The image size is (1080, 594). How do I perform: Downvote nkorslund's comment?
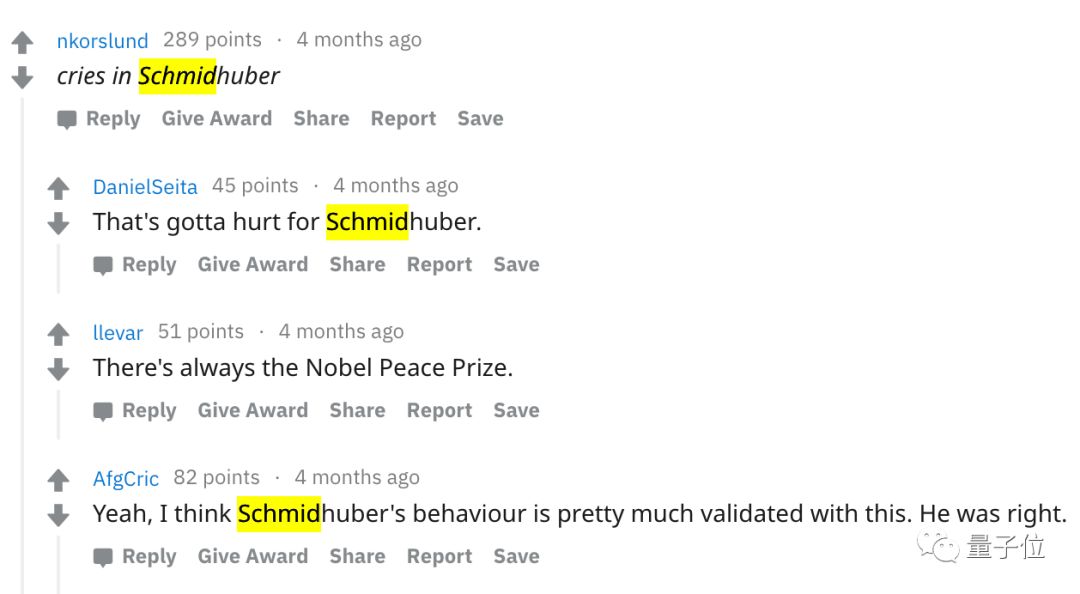pyautogui.click(x=22, y=77)
